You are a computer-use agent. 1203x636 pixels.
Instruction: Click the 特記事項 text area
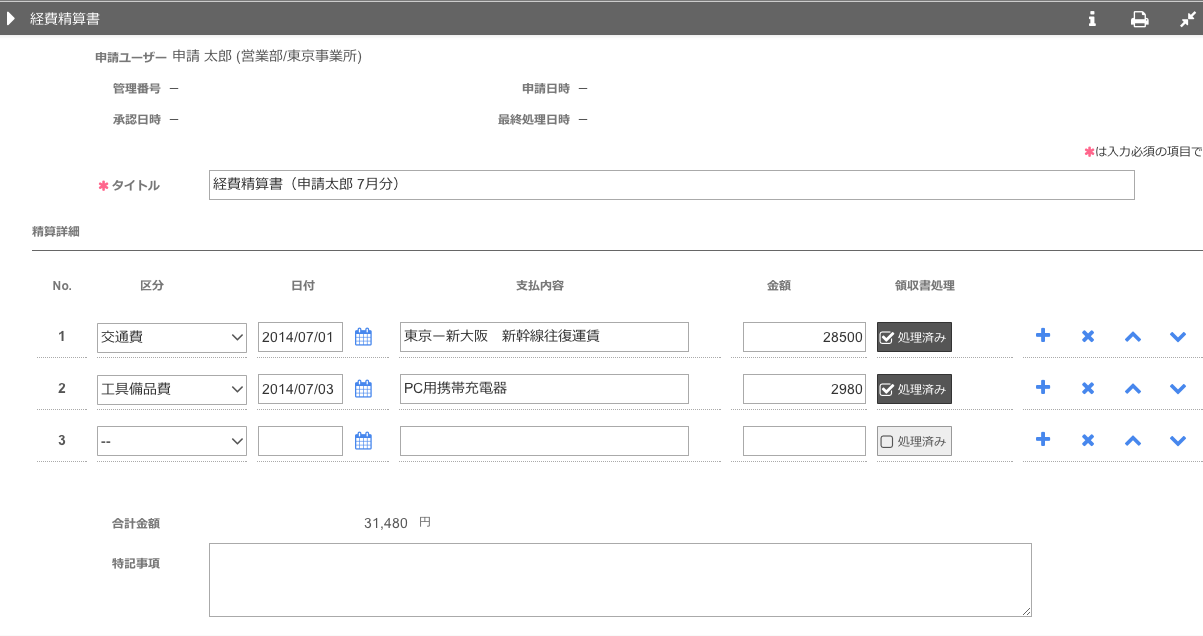point(620,580)
